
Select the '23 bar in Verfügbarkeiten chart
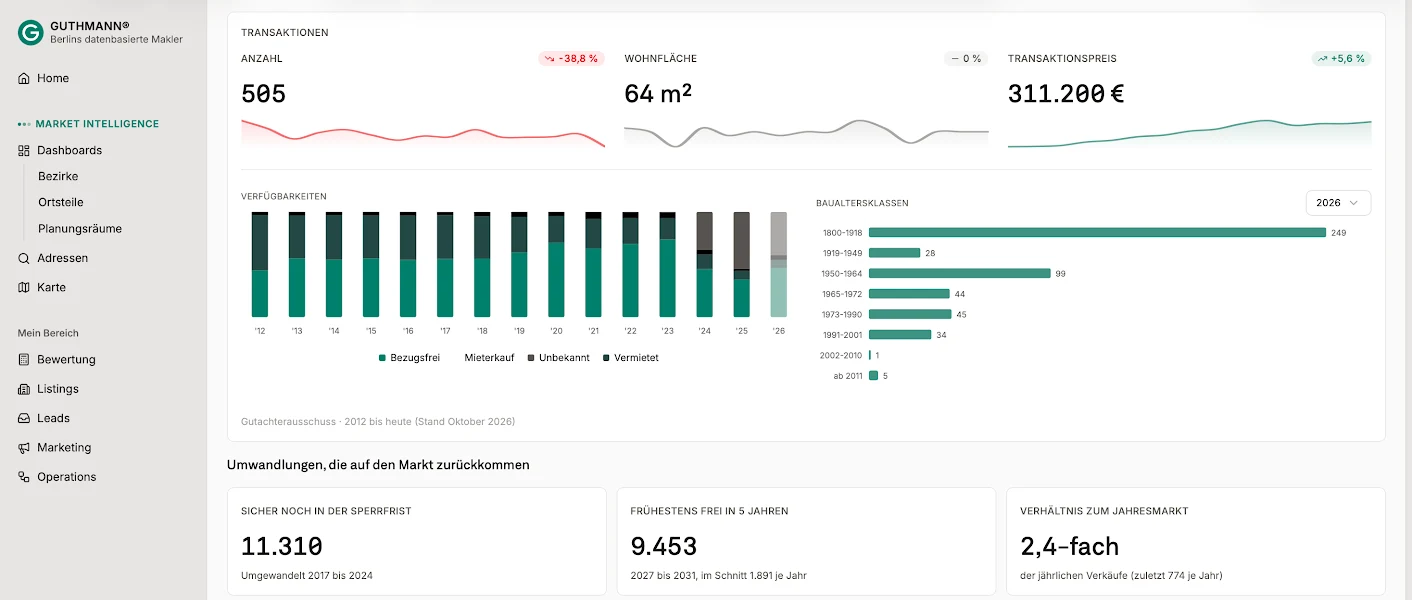(667, 264)
